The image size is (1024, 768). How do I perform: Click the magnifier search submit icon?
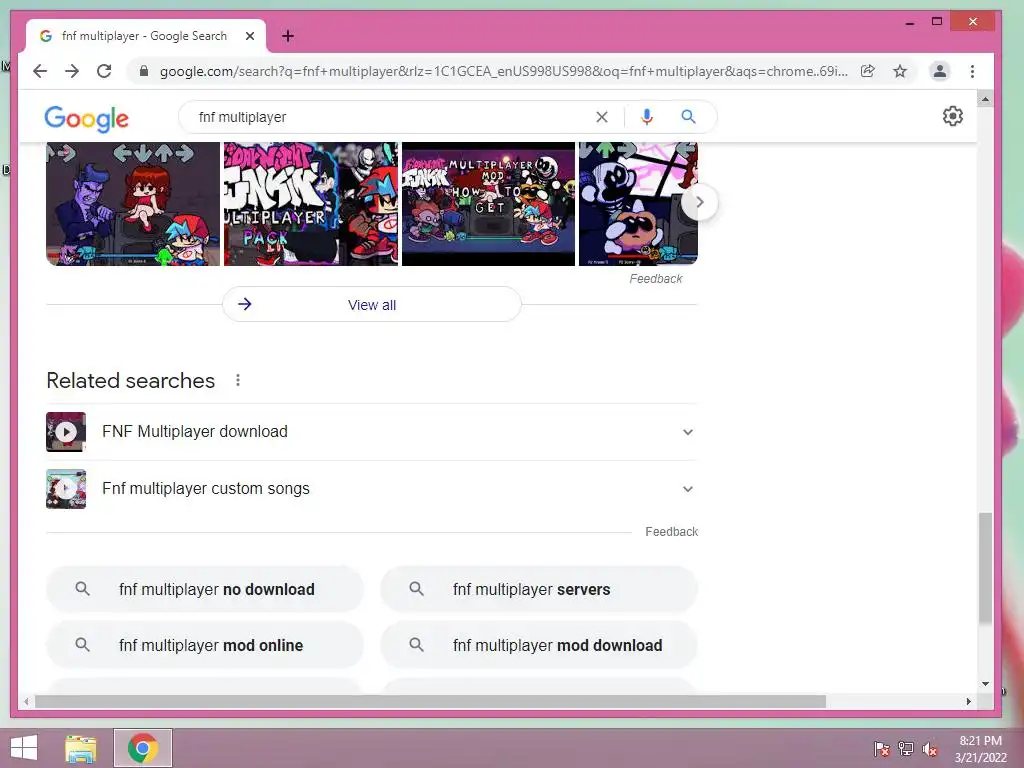(688, 117)
